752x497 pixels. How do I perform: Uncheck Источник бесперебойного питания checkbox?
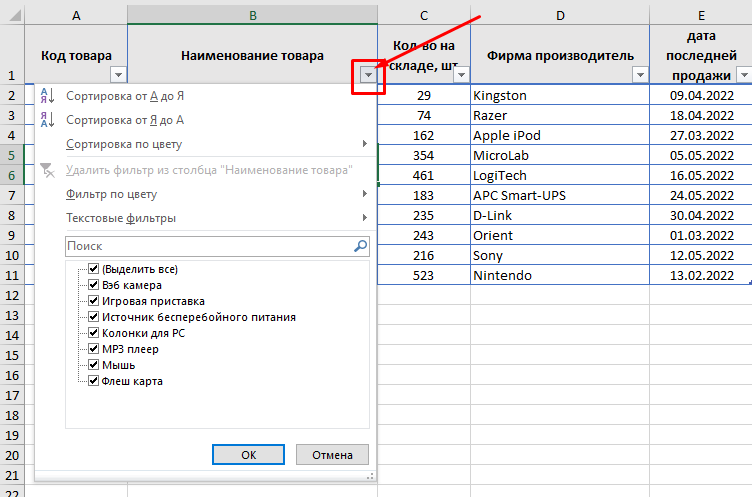click(94, 317)
